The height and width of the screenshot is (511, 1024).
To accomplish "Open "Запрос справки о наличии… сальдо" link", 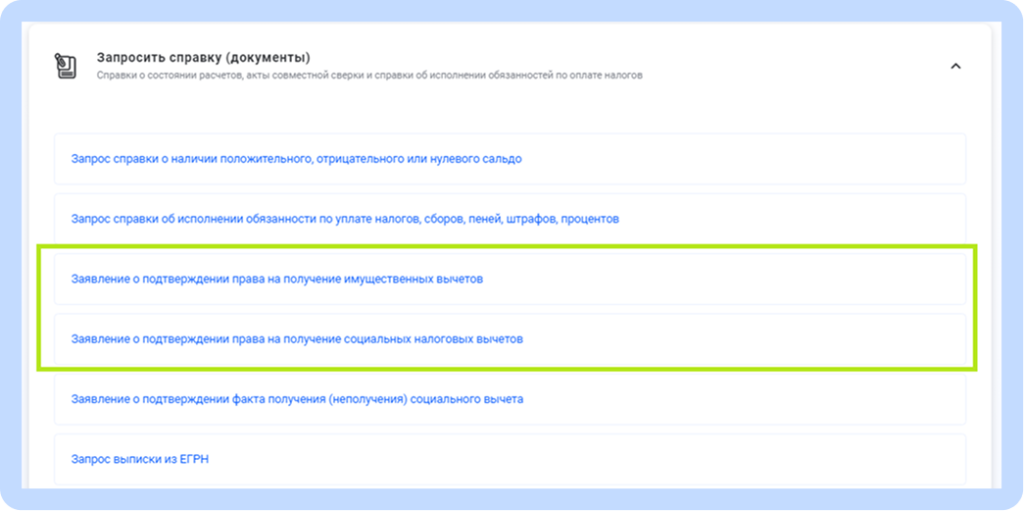I will [x=296, y=159].
